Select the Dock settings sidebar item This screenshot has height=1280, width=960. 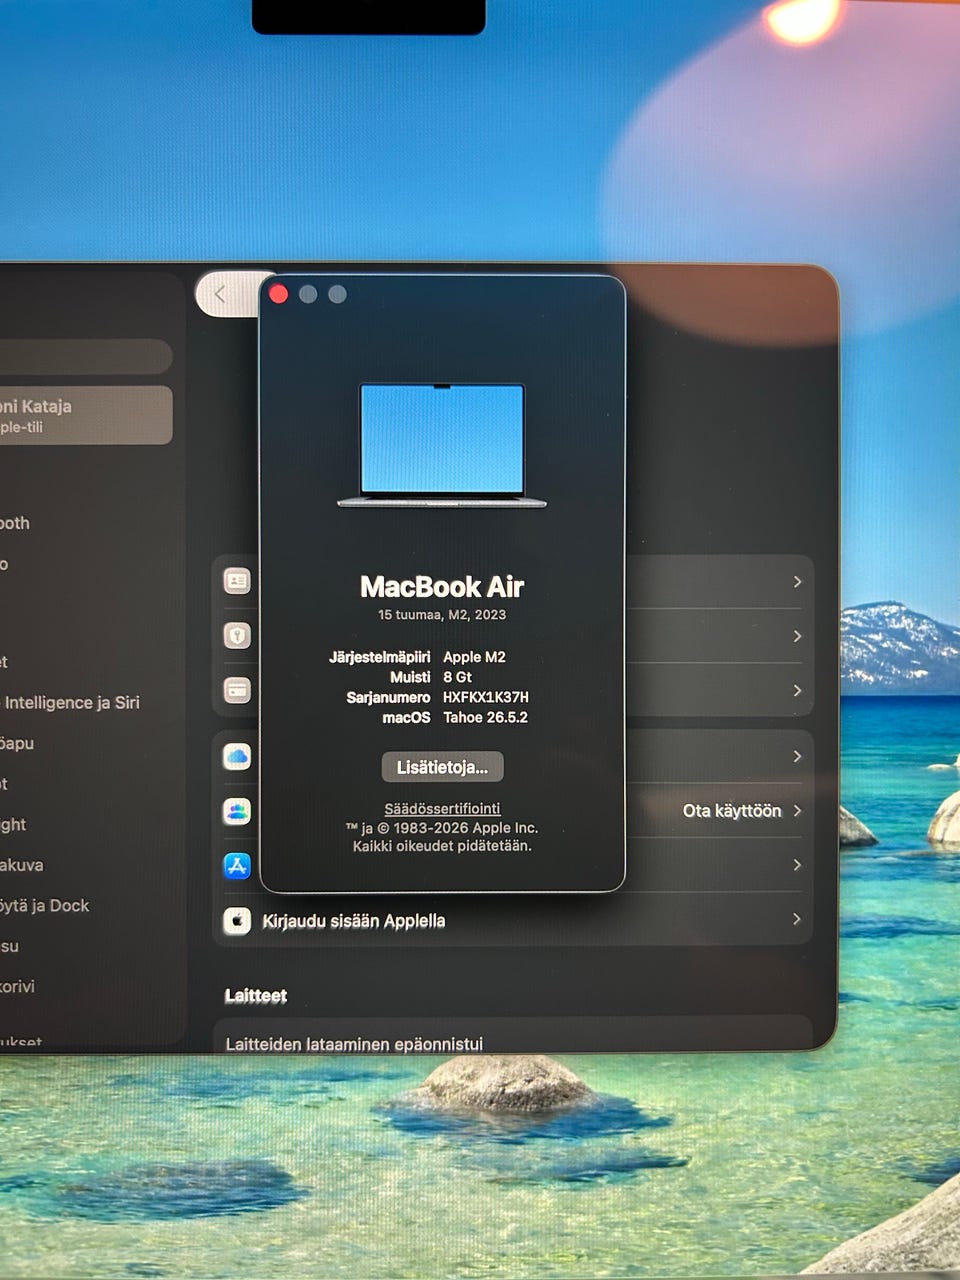(46, 906)
